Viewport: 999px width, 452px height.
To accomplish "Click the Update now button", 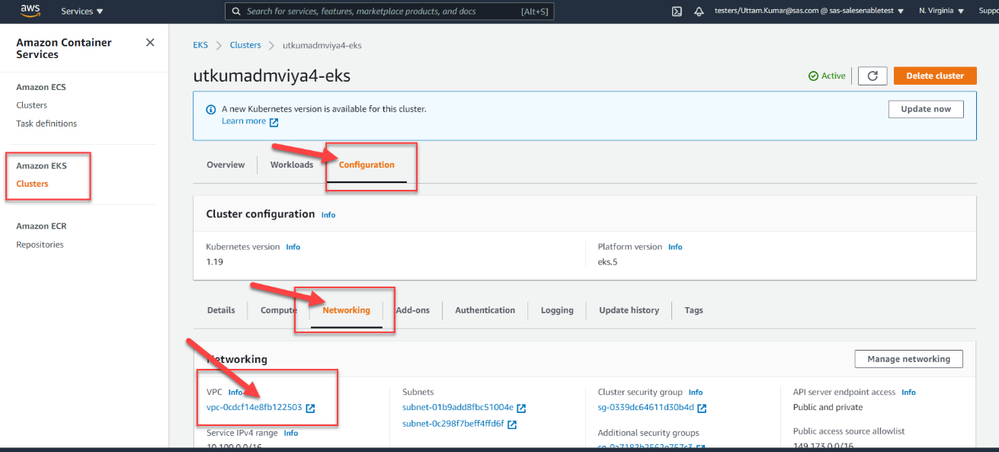I will (x=925, y=109).
